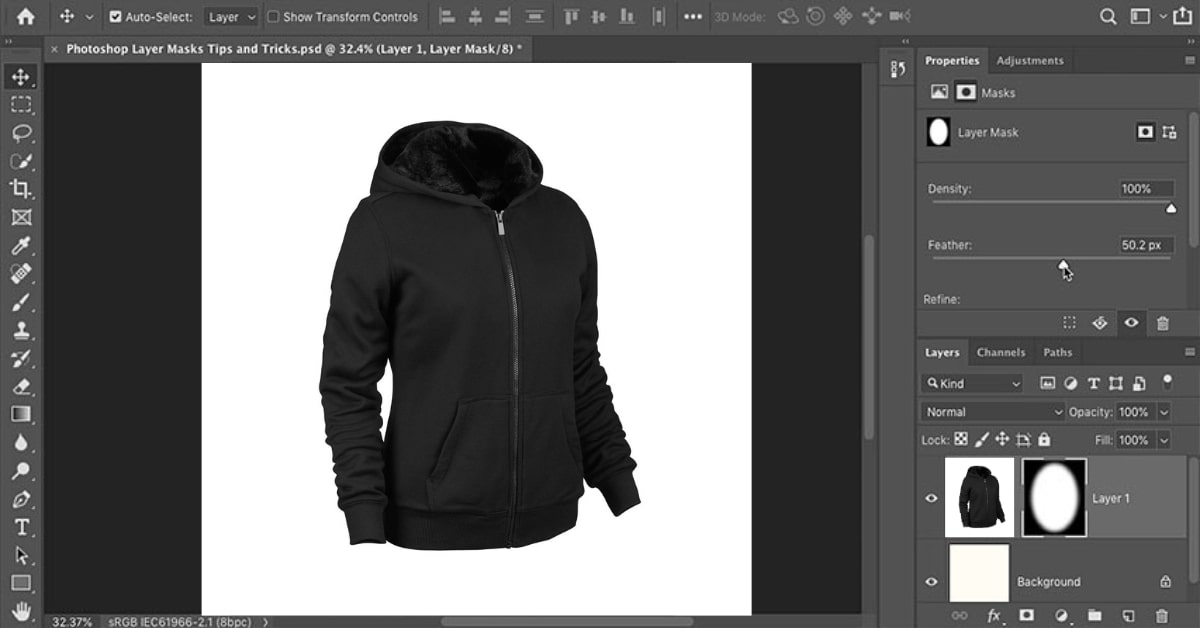Toggle mask visibility eye in Properties

pos(1131,323)
